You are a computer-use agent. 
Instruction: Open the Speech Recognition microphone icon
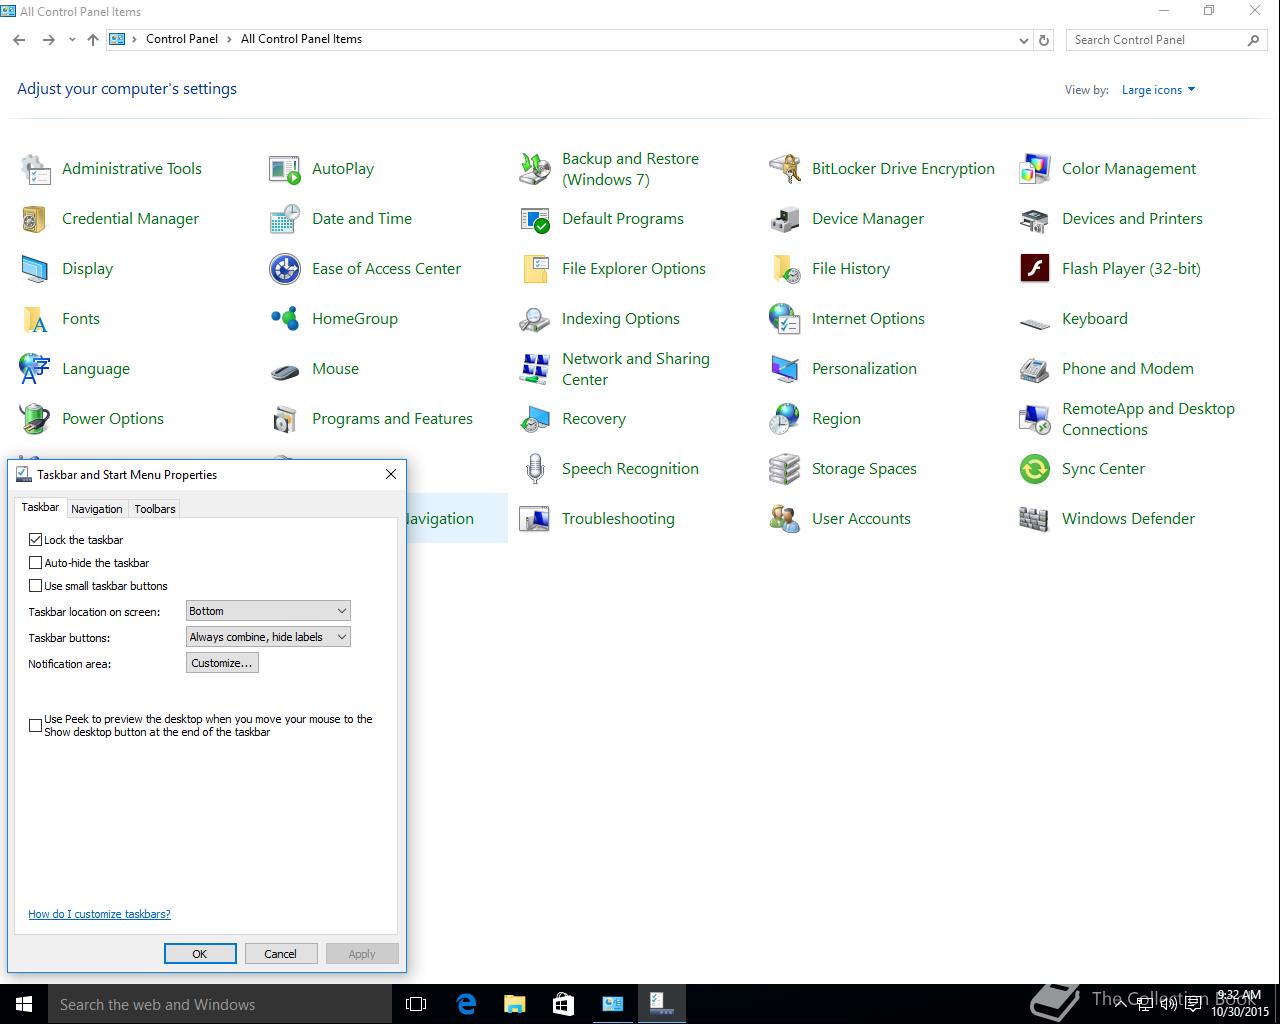tap(535, 469)
